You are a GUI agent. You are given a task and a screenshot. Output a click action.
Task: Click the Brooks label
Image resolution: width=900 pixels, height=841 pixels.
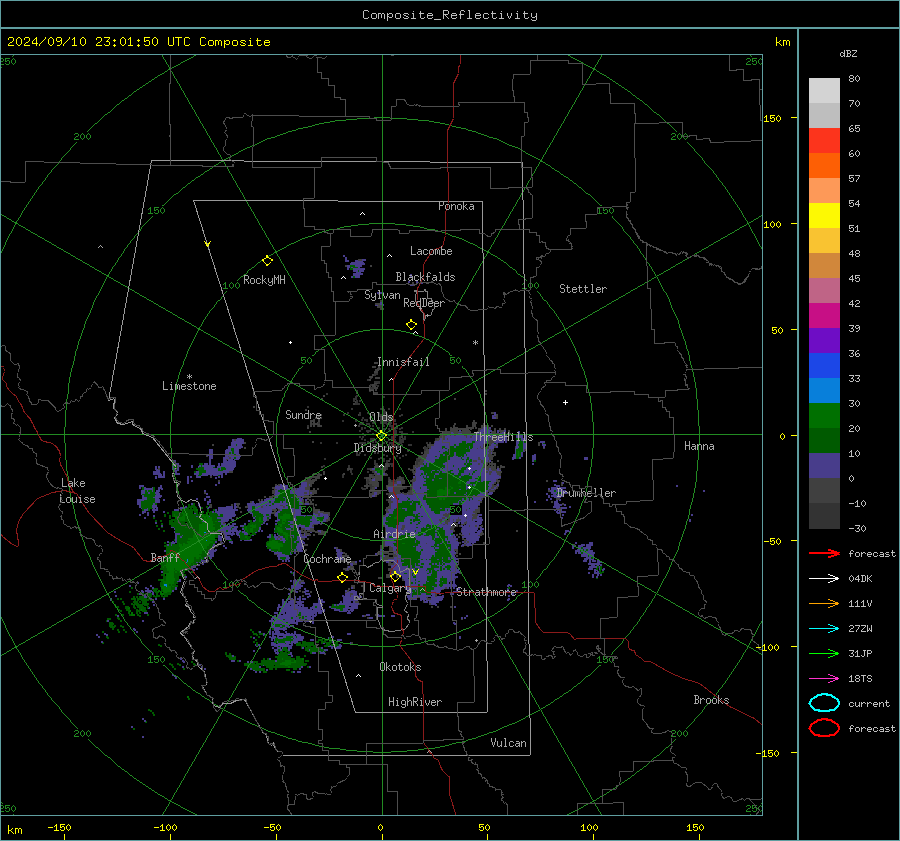(x=711, y=700)
